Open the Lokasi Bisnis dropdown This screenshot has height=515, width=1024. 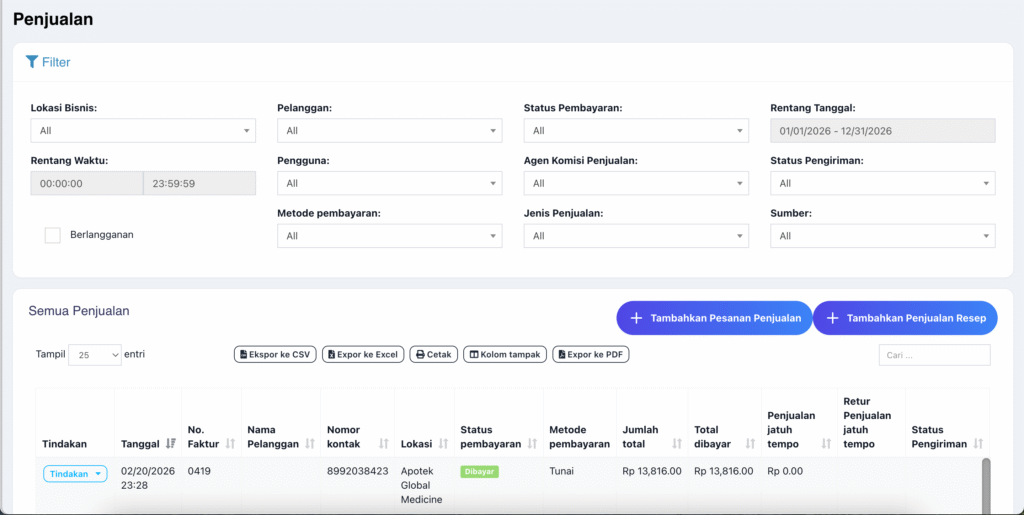[143, 130]
